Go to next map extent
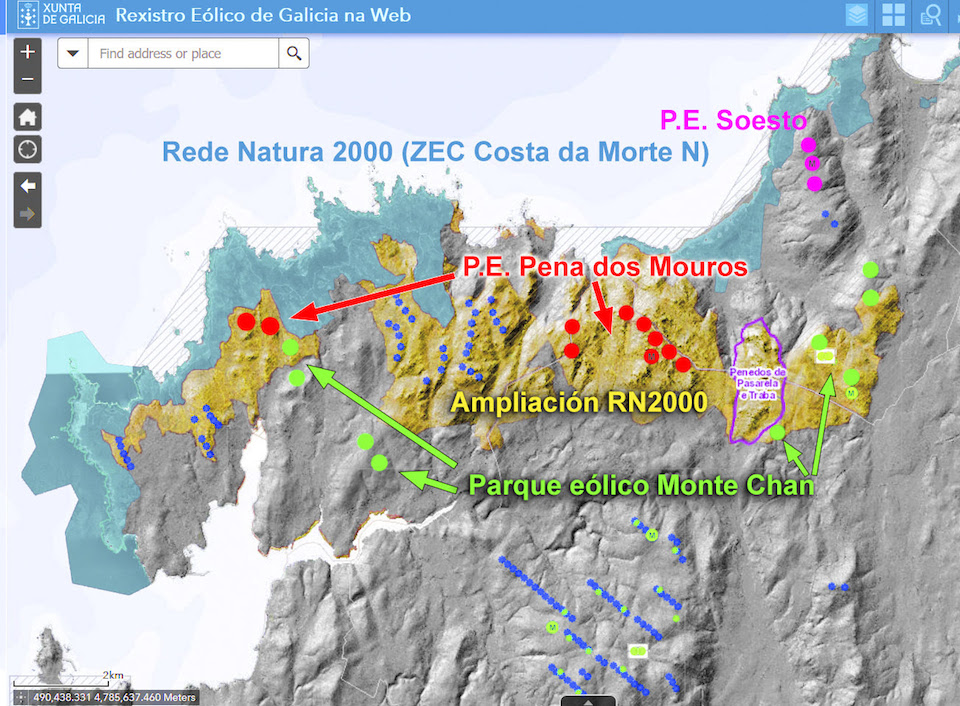 (x=27, y=213)
